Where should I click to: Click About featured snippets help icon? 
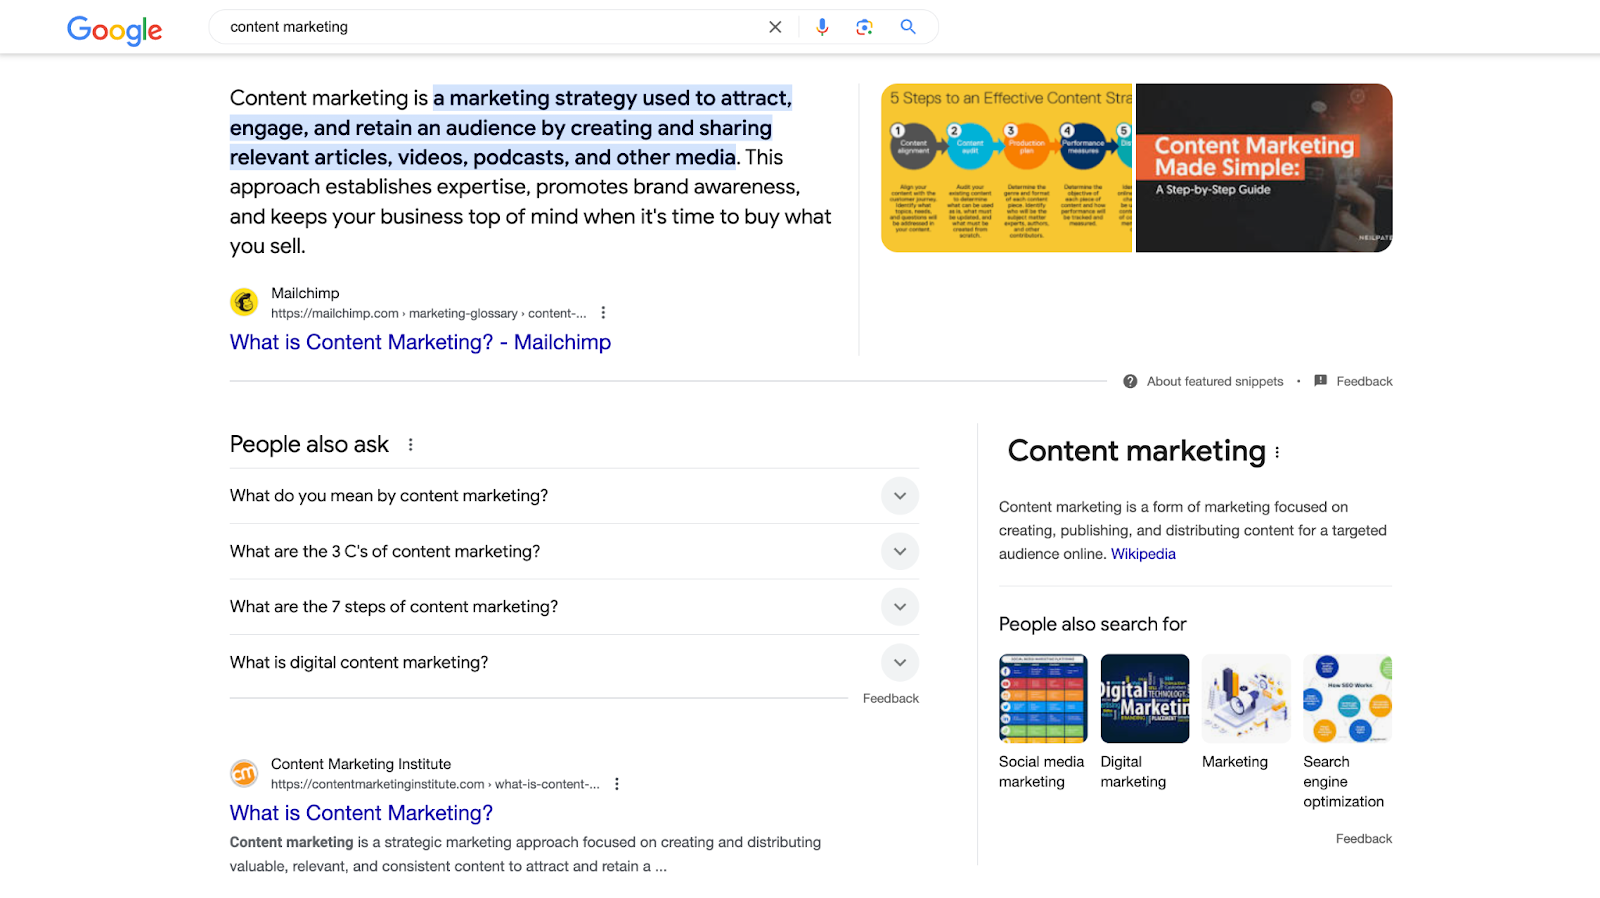click(1130, 381)
